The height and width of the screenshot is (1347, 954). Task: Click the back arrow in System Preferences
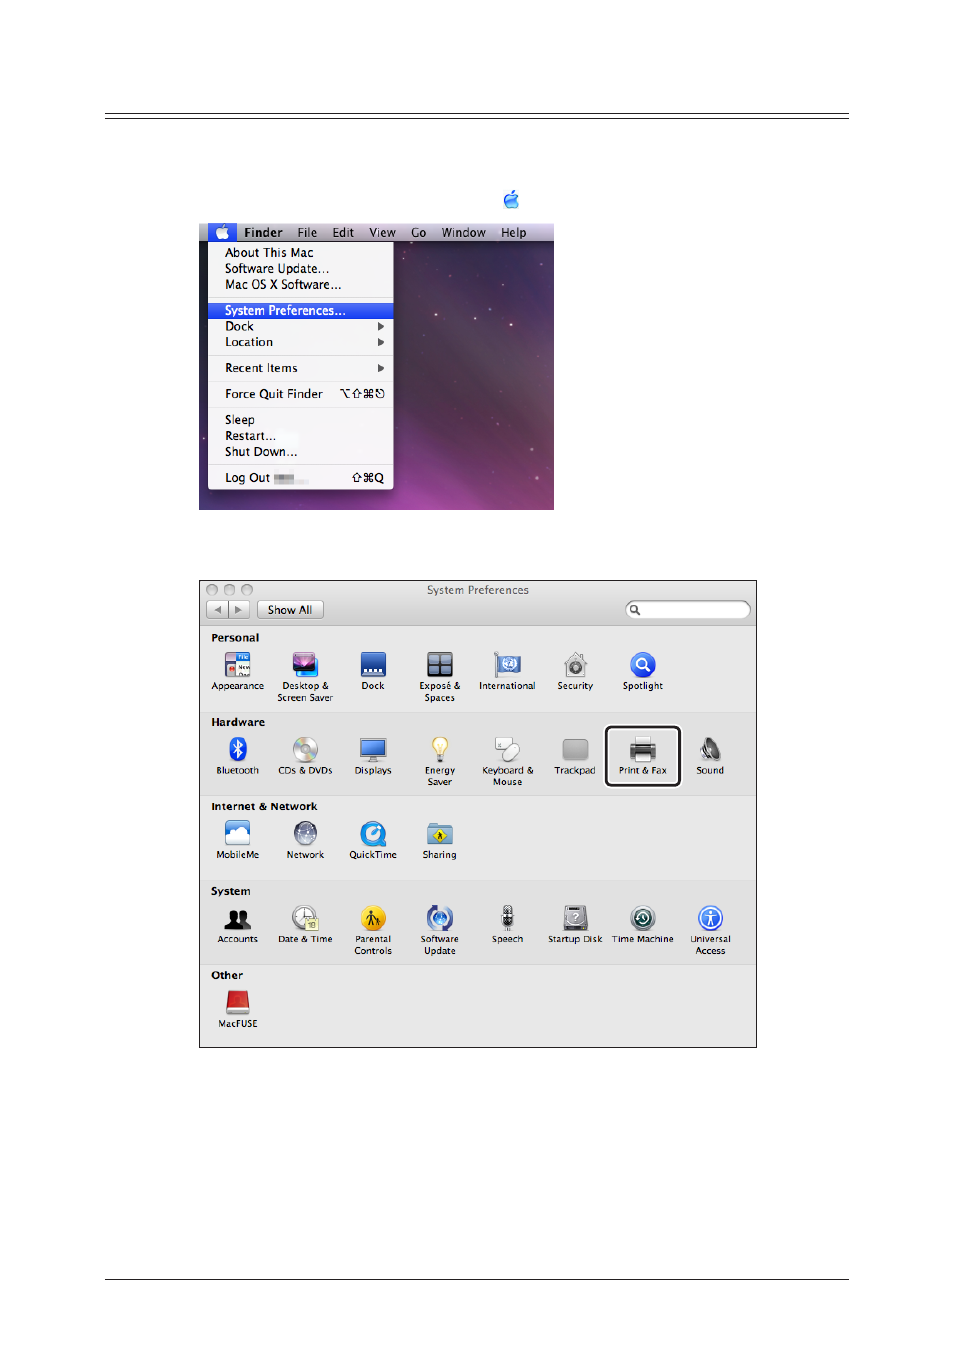pyautogui.click(x=217, y=610)
